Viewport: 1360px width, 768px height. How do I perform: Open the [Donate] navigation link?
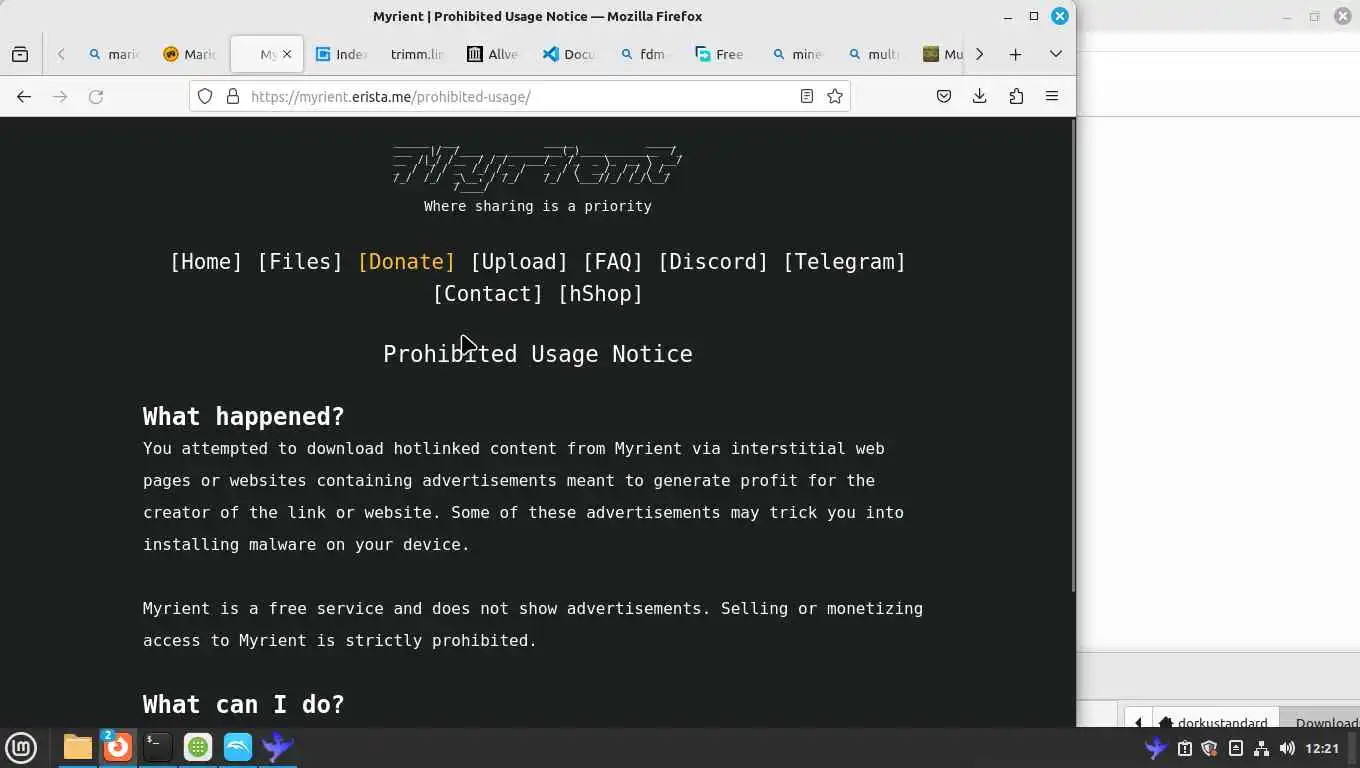pos(406,262)
